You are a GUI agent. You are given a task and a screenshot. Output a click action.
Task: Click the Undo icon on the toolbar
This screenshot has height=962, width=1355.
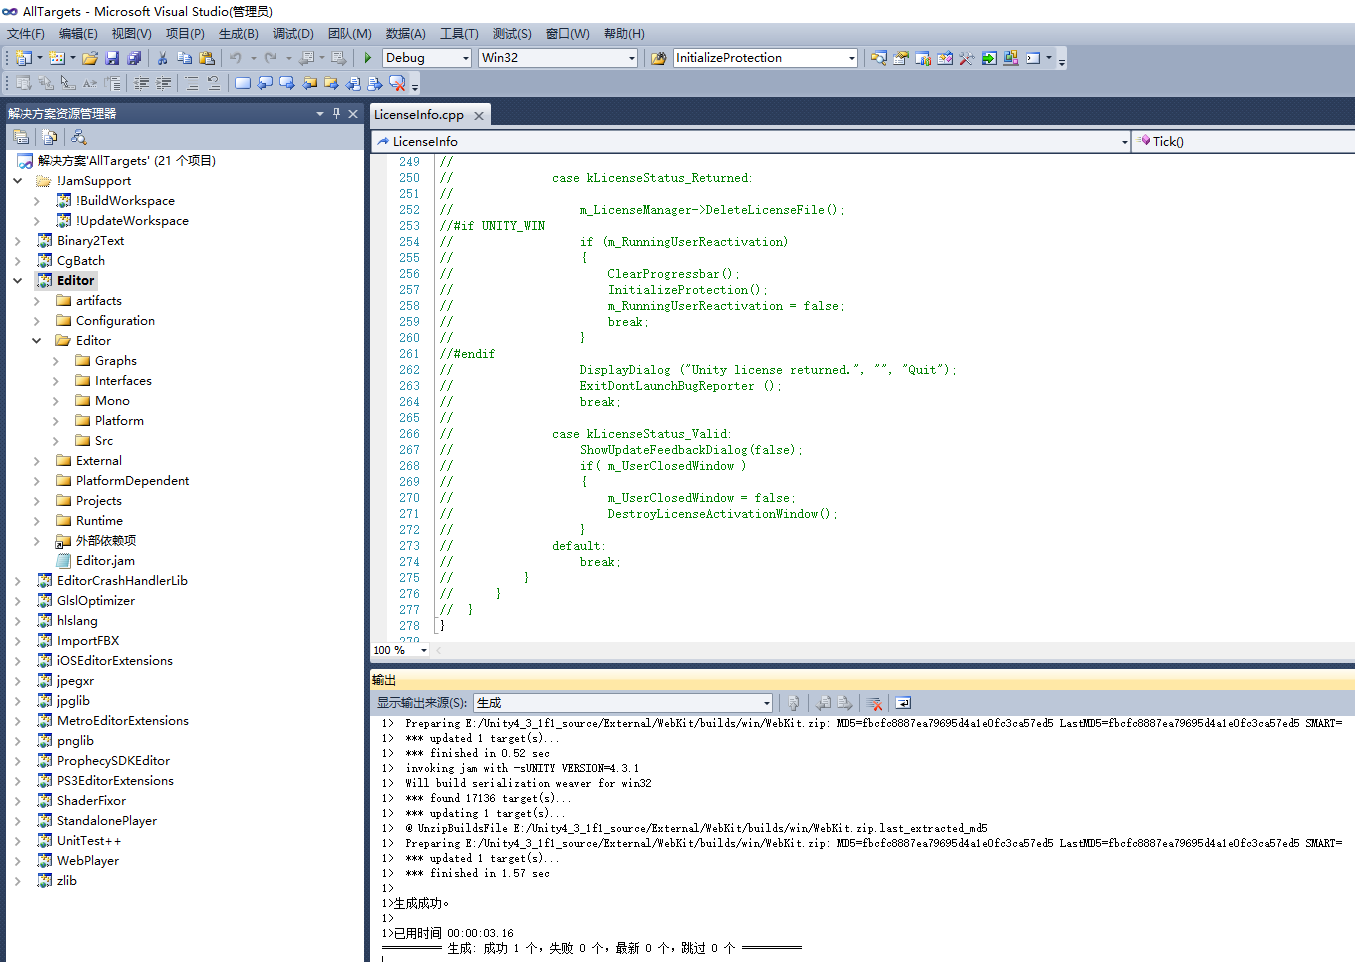236,57
